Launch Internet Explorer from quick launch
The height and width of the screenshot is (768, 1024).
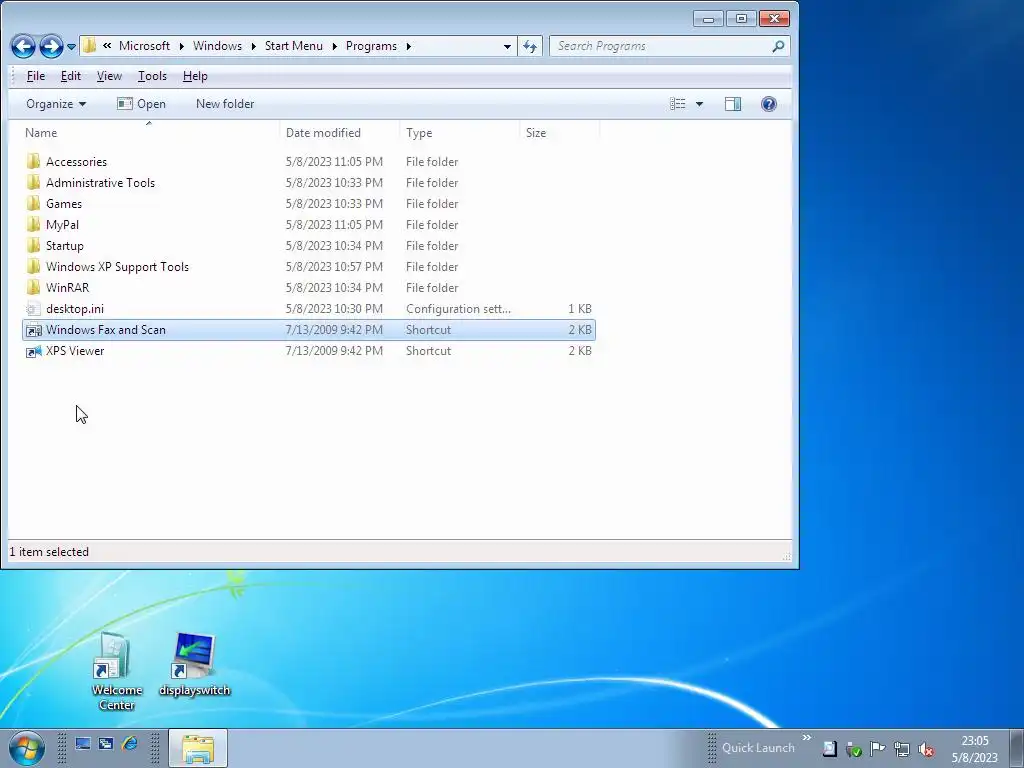(x=129, y=743)
